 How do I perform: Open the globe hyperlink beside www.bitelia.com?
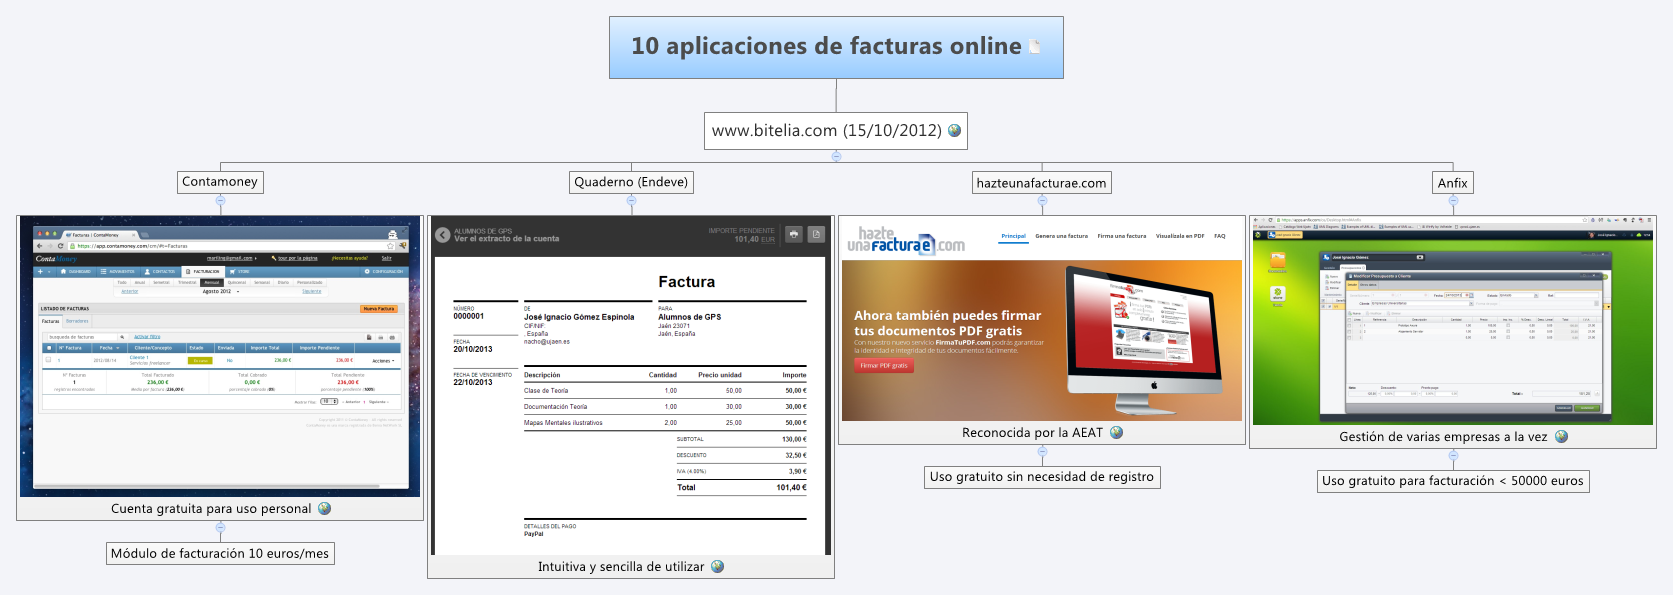click(x=954, y=130)
